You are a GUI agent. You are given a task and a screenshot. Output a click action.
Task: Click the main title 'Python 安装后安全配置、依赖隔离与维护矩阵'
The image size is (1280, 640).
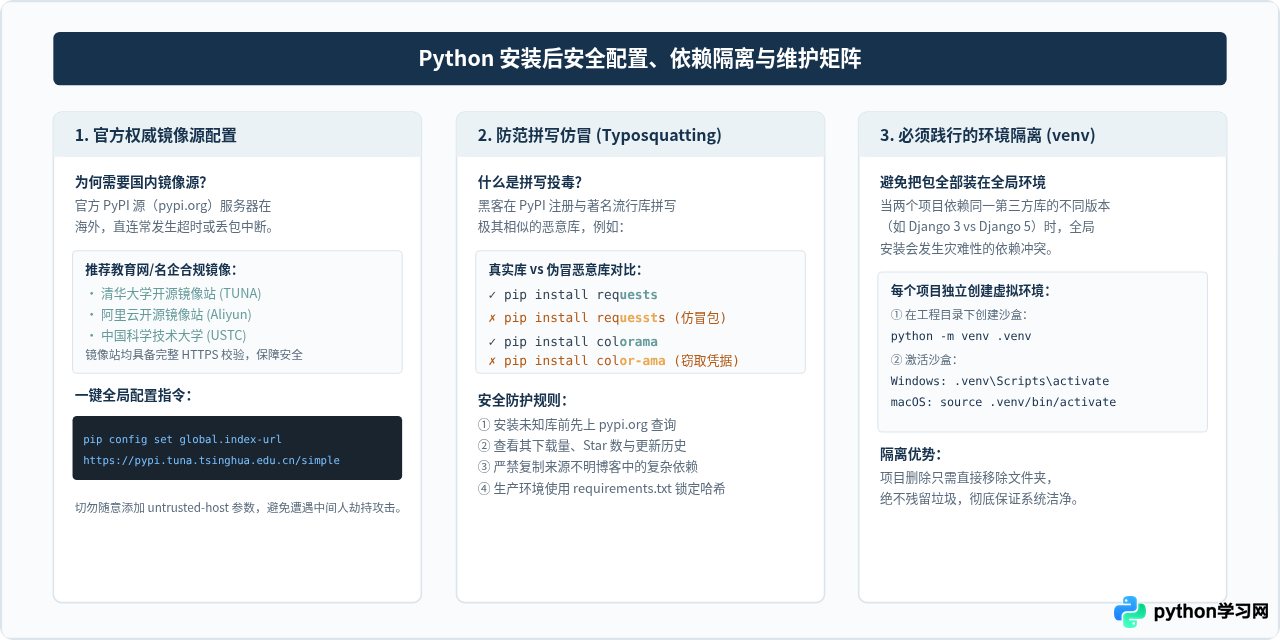click(x=640, y=59)
